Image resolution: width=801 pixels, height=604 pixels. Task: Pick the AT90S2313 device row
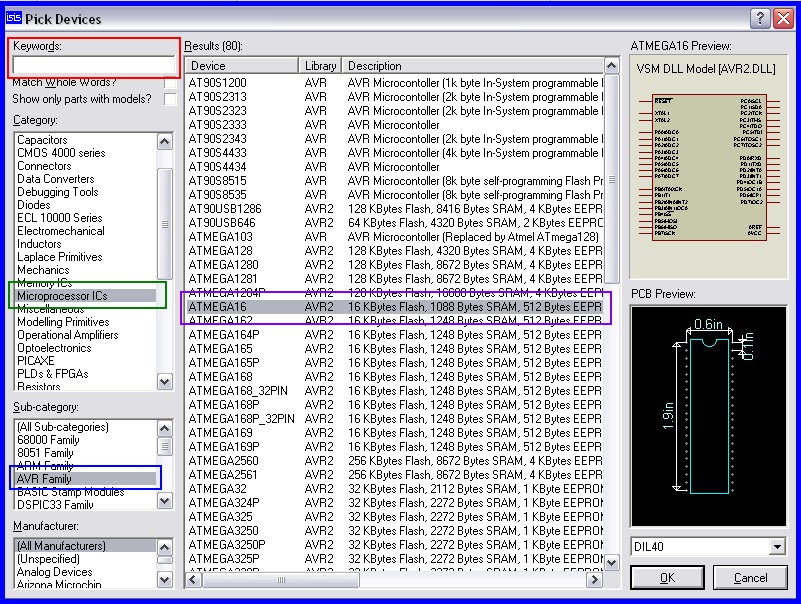pyautogui.click(x=395, y=97)
